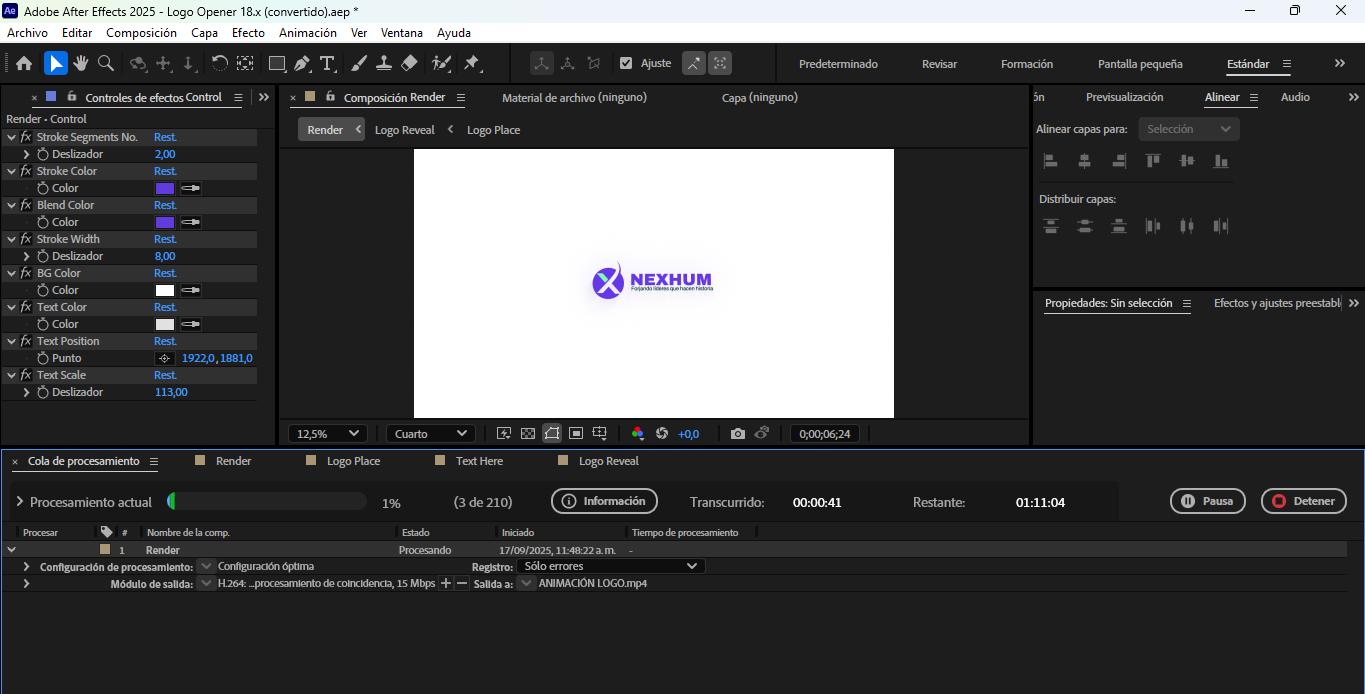Click the Stroke Color eyedropper icon
Screen dimensions: 1365x694
(190, 188)
